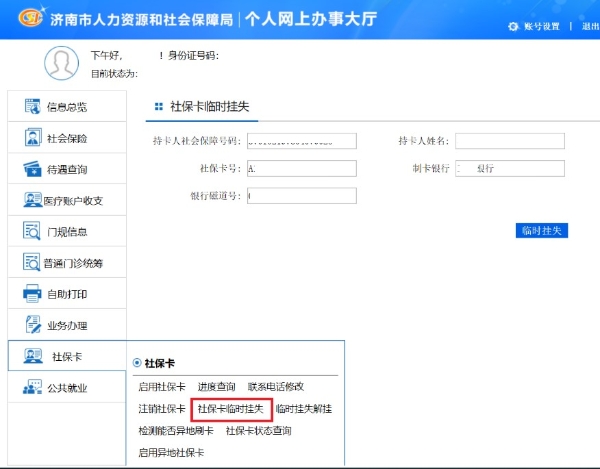Click the user avatar picture

[60, 63]
